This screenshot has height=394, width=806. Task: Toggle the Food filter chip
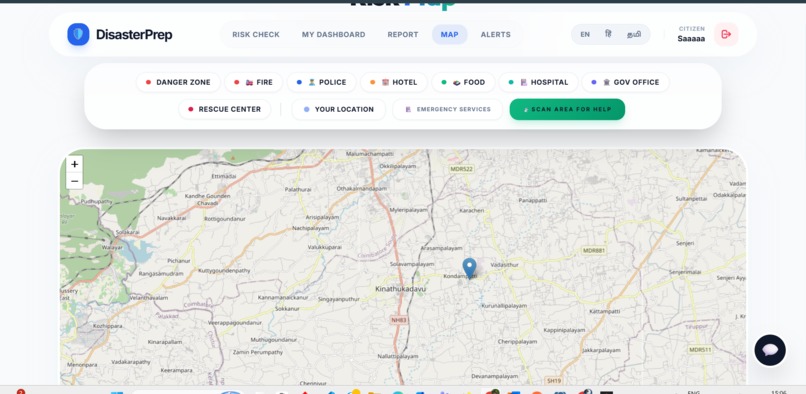[464, 82]
